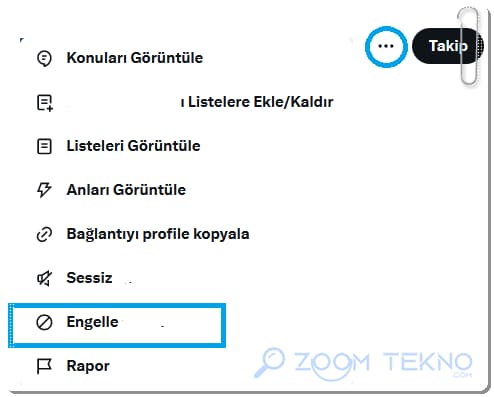The image size is (494, 397).
Task: Select Bağlantıyı profile kopyala text
Action: pos(158,234)
